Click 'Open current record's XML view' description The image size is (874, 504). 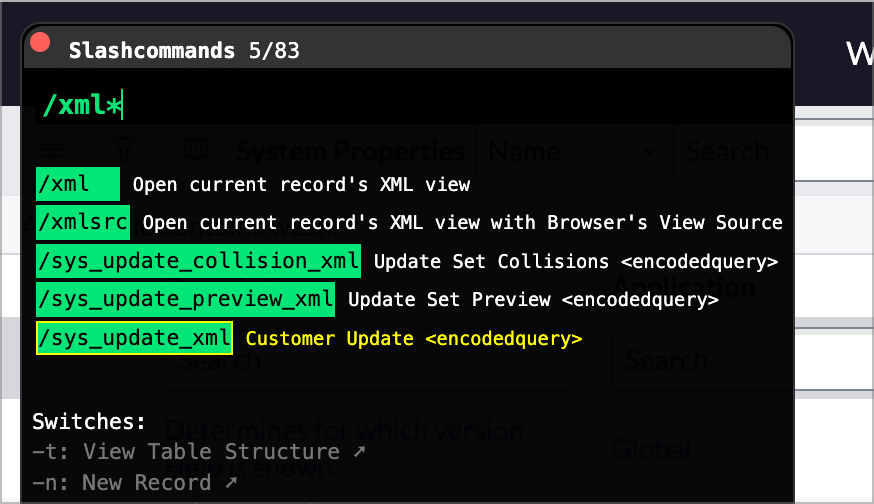pyautogui.click(x=301, y=185)
